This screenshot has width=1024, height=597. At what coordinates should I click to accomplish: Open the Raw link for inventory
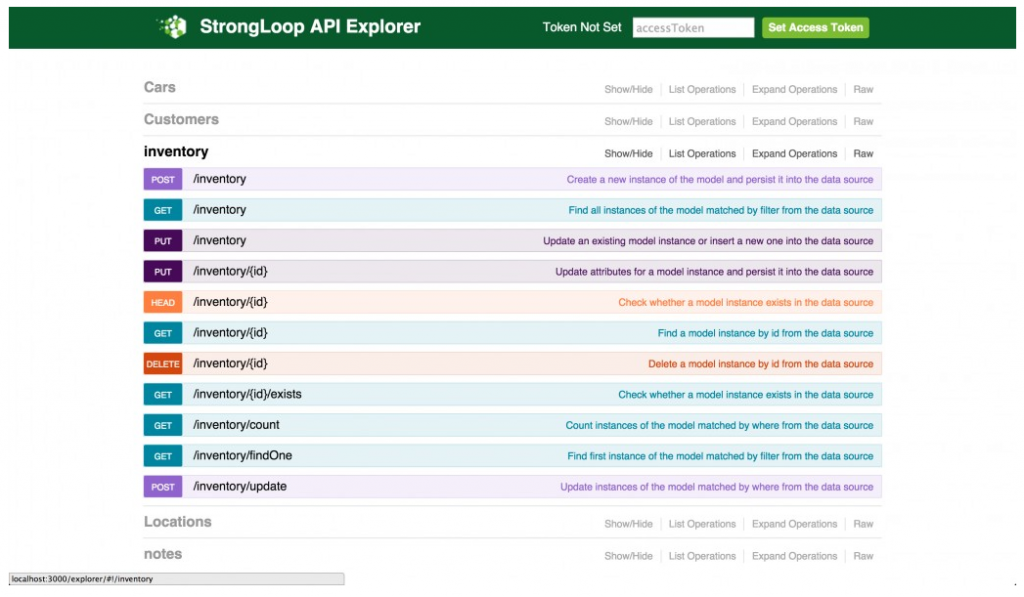pos(863,153)
